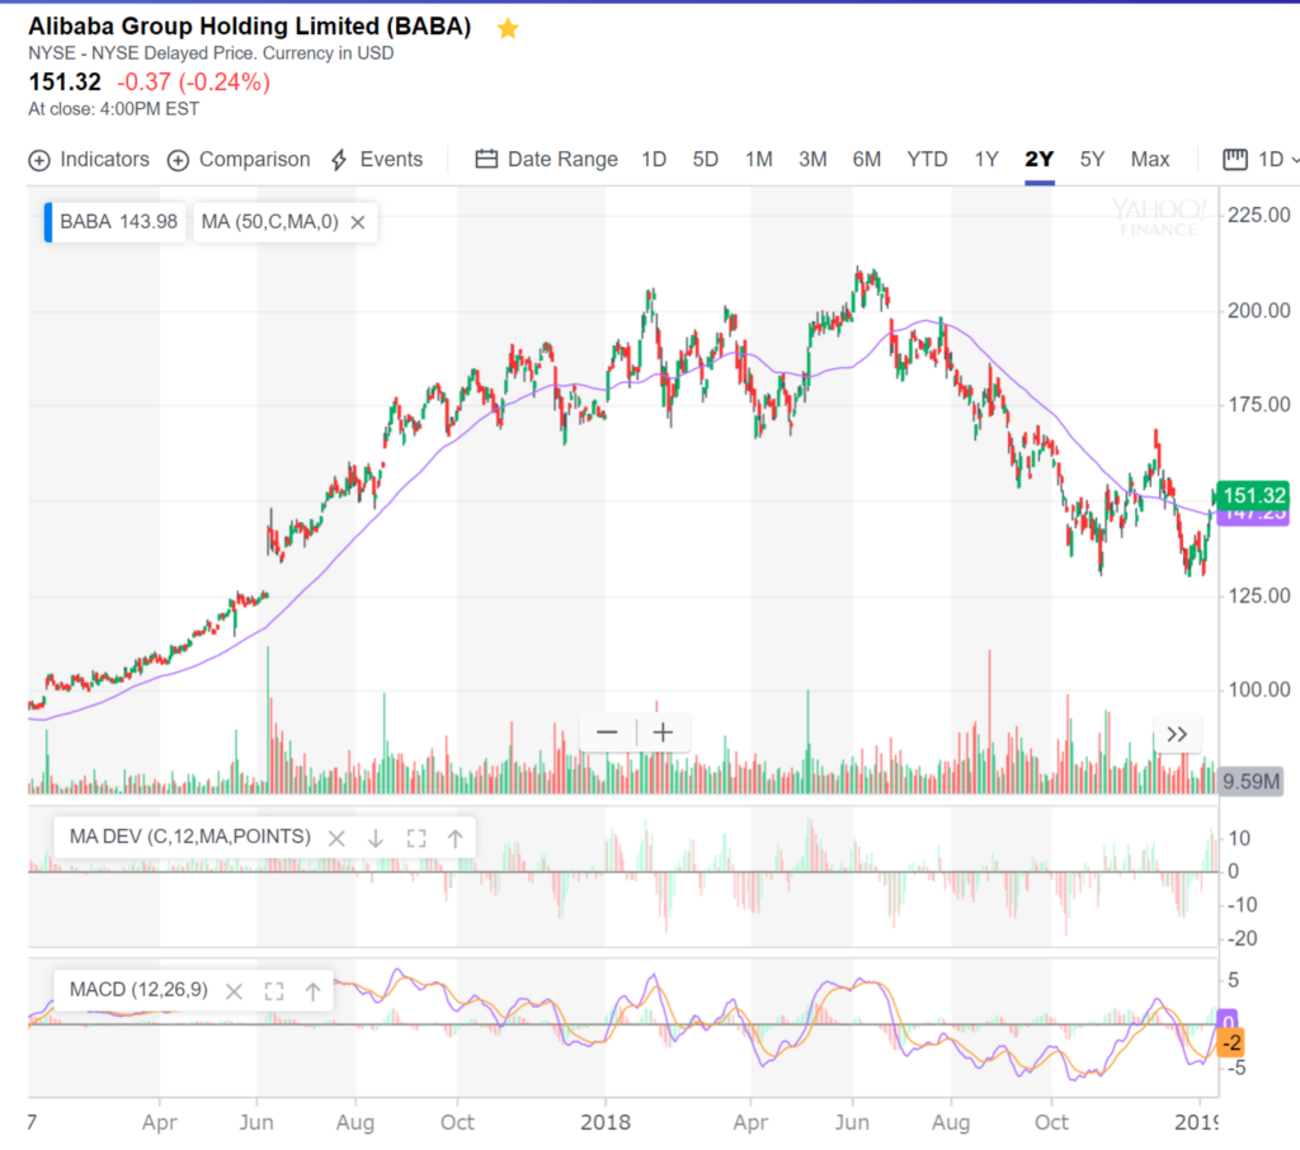1300x1150 pixels.
Task: Remove the MA DEV indicator panel
Action: [x=337, y=839]
